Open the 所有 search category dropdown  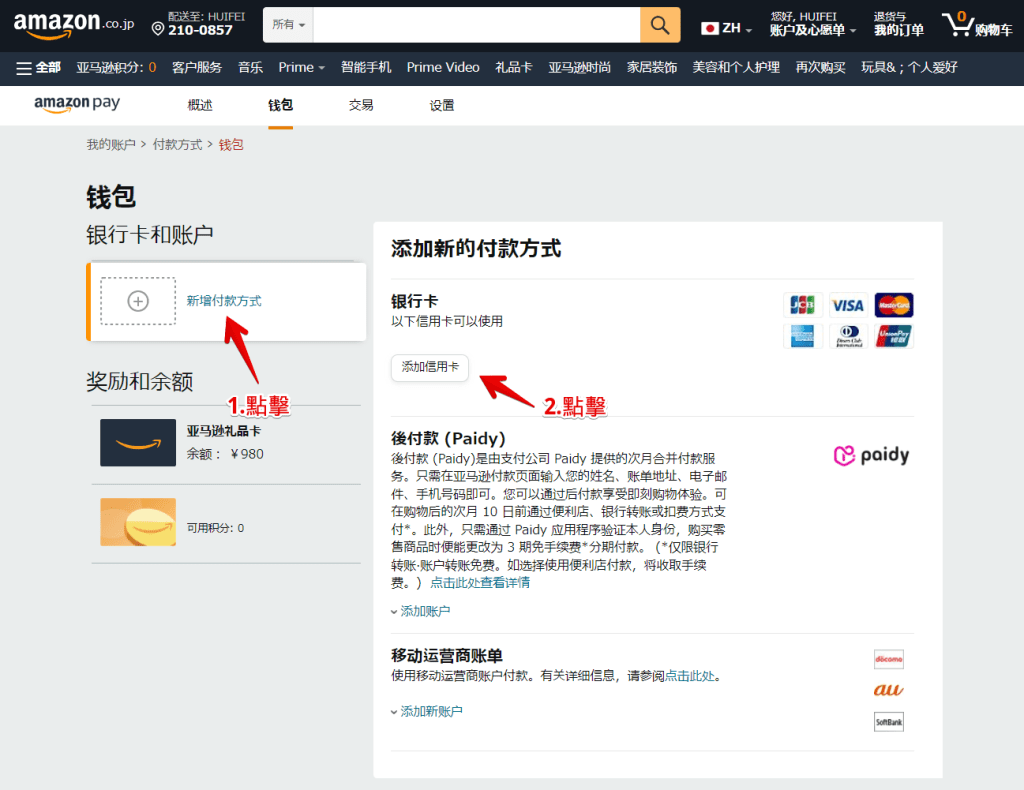tap(288, 25)
